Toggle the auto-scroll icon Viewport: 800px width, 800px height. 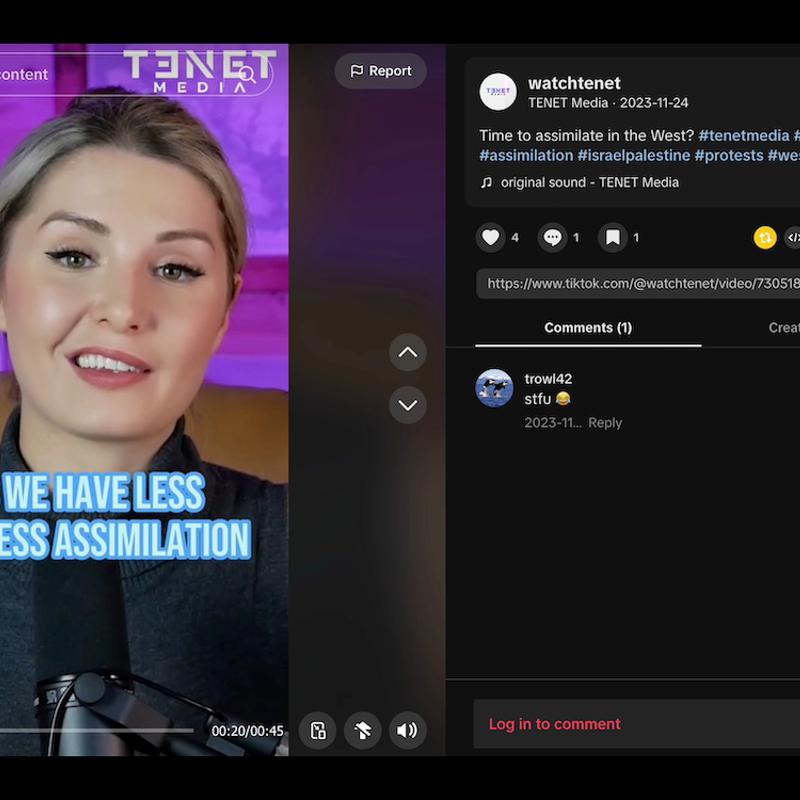coord(362,730)
